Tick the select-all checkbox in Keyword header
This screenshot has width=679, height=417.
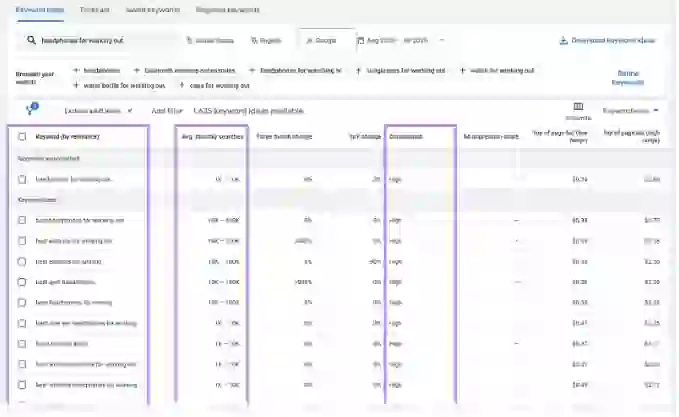click(22, 136)
